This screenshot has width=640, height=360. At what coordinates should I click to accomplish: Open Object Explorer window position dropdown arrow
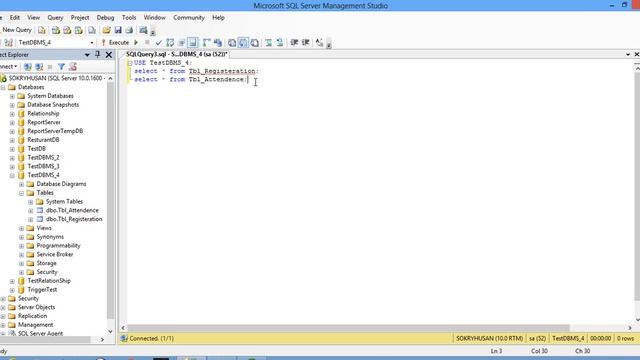click(x=87, y=55)
